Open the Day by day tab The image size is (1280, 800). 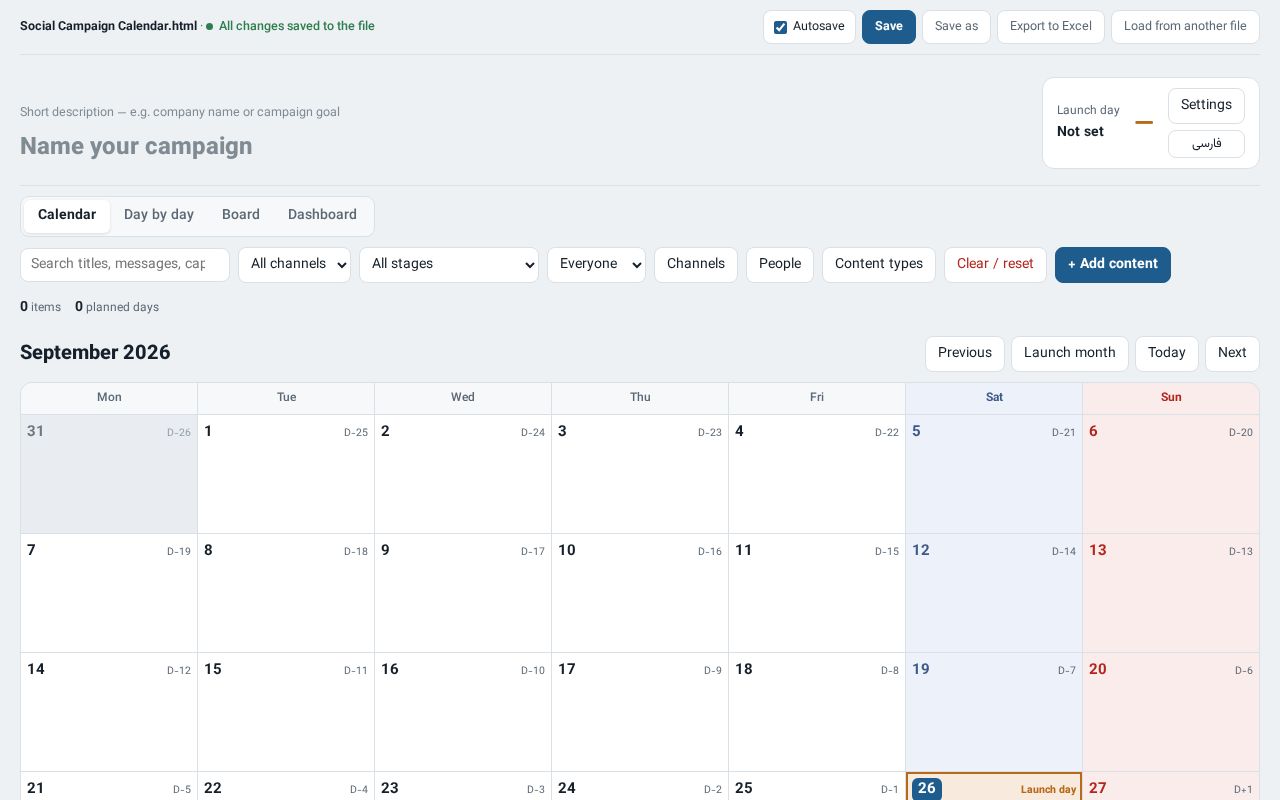[x=159, y=215]
